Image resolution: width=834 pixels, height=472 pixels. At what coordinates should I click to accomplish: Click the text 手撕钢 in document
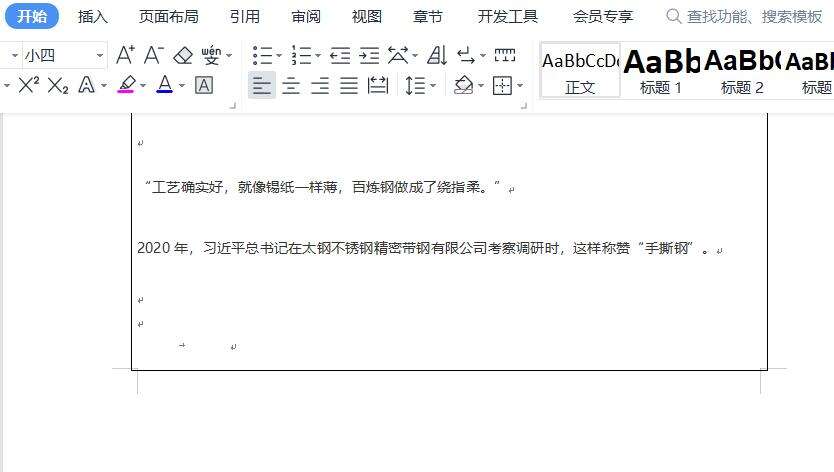point(666,248)
